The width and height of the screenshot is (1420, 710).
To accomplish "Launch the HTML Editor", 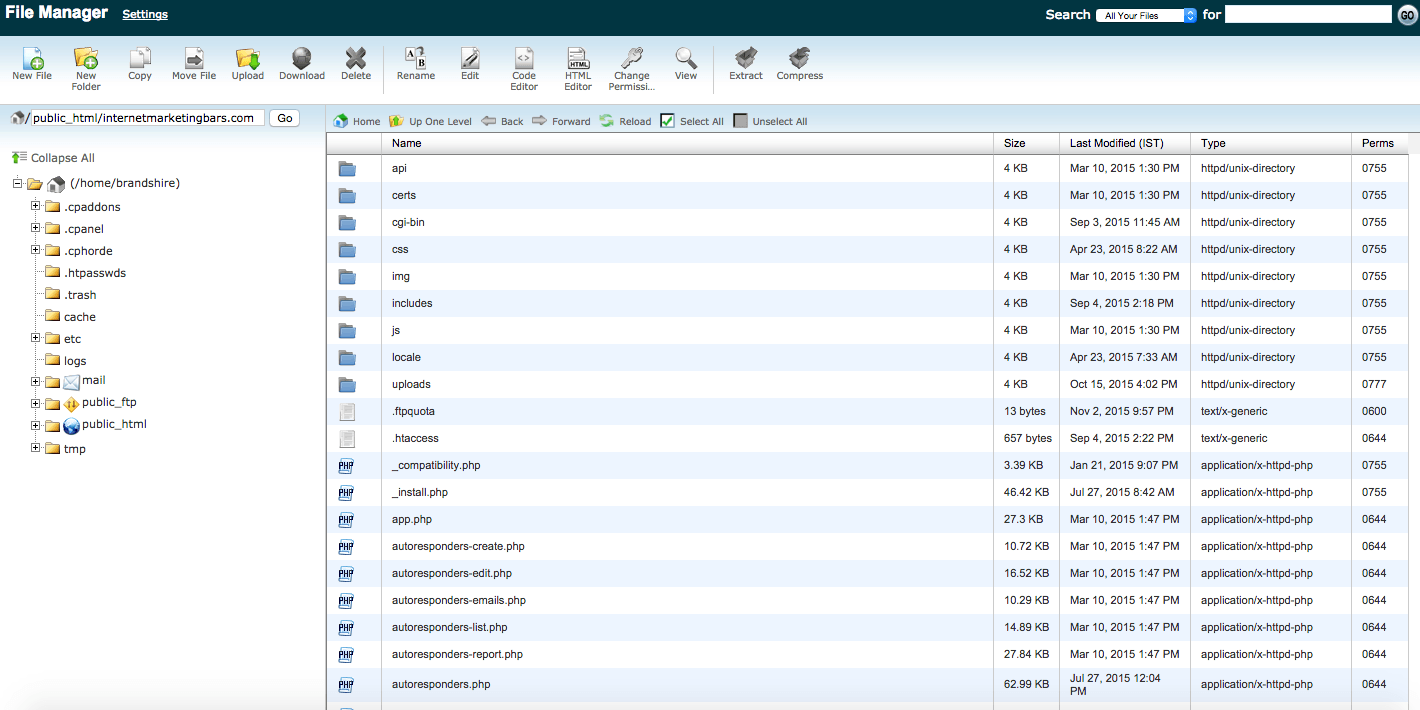I will (578, 69).
